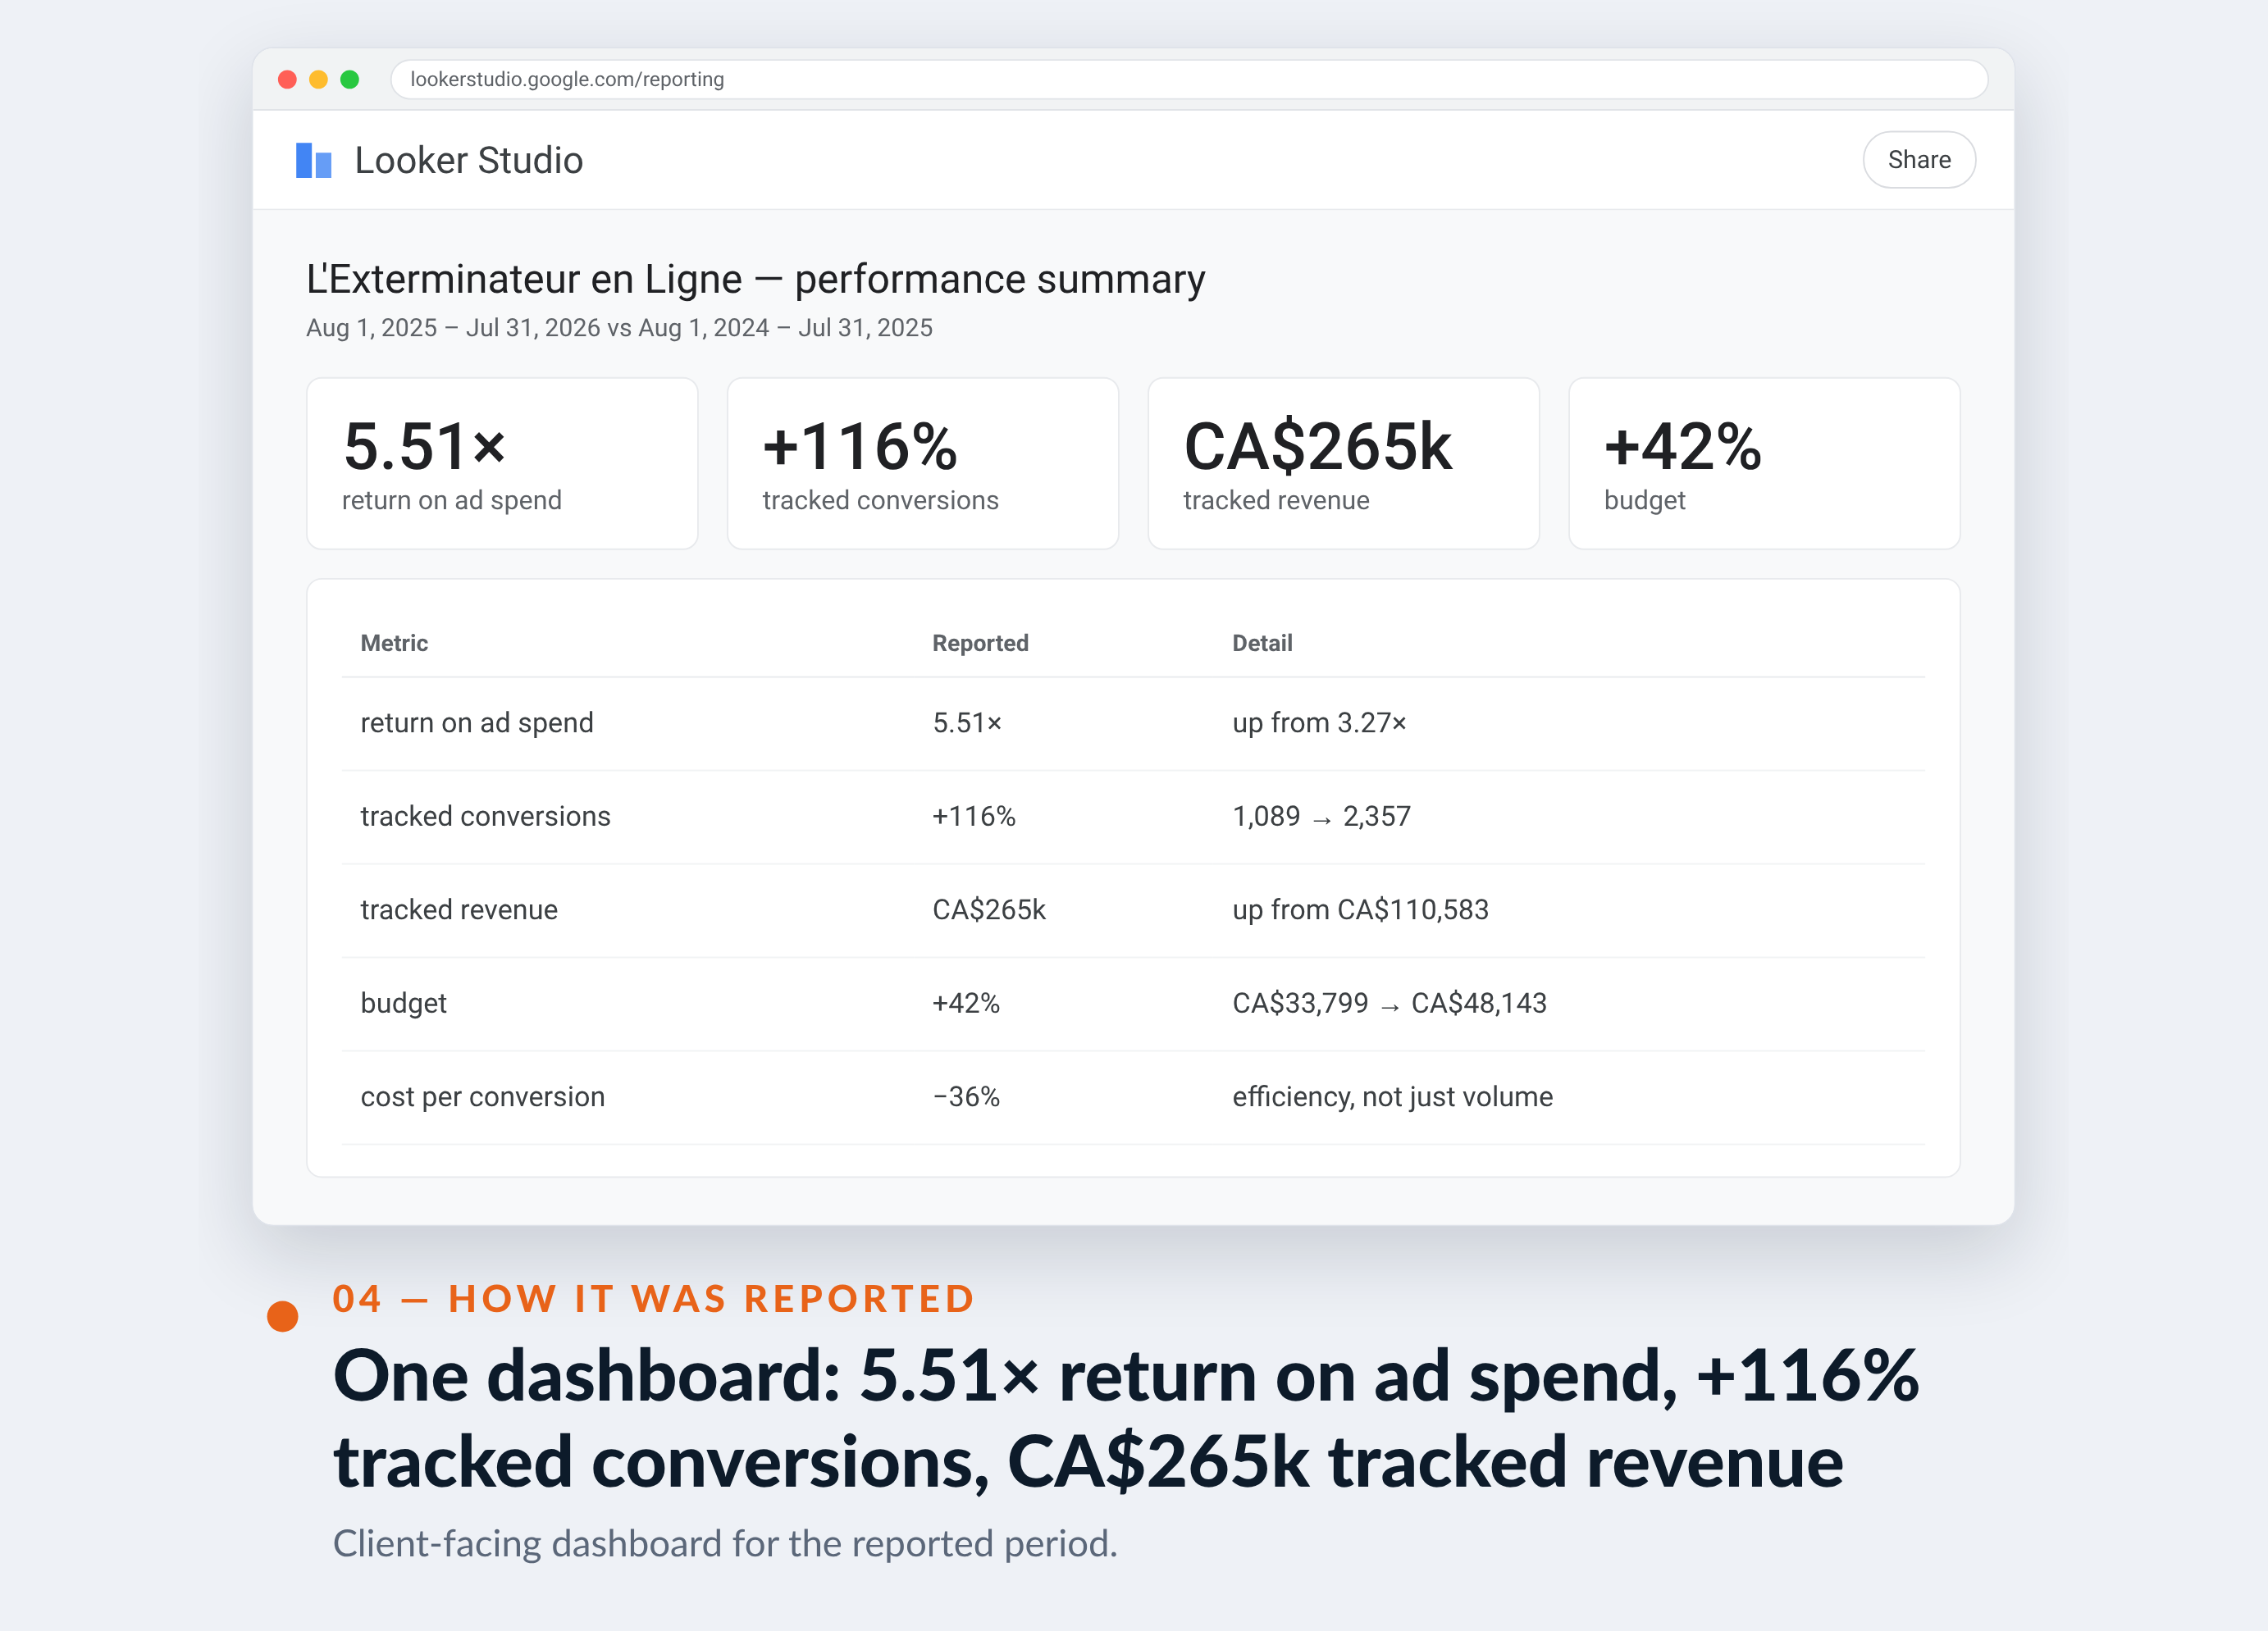Screen dimensions: 2268x1631
Task: Click the report title 'L'Exterminateur en Ligne — performance summary'
Action: click(755, 279)
